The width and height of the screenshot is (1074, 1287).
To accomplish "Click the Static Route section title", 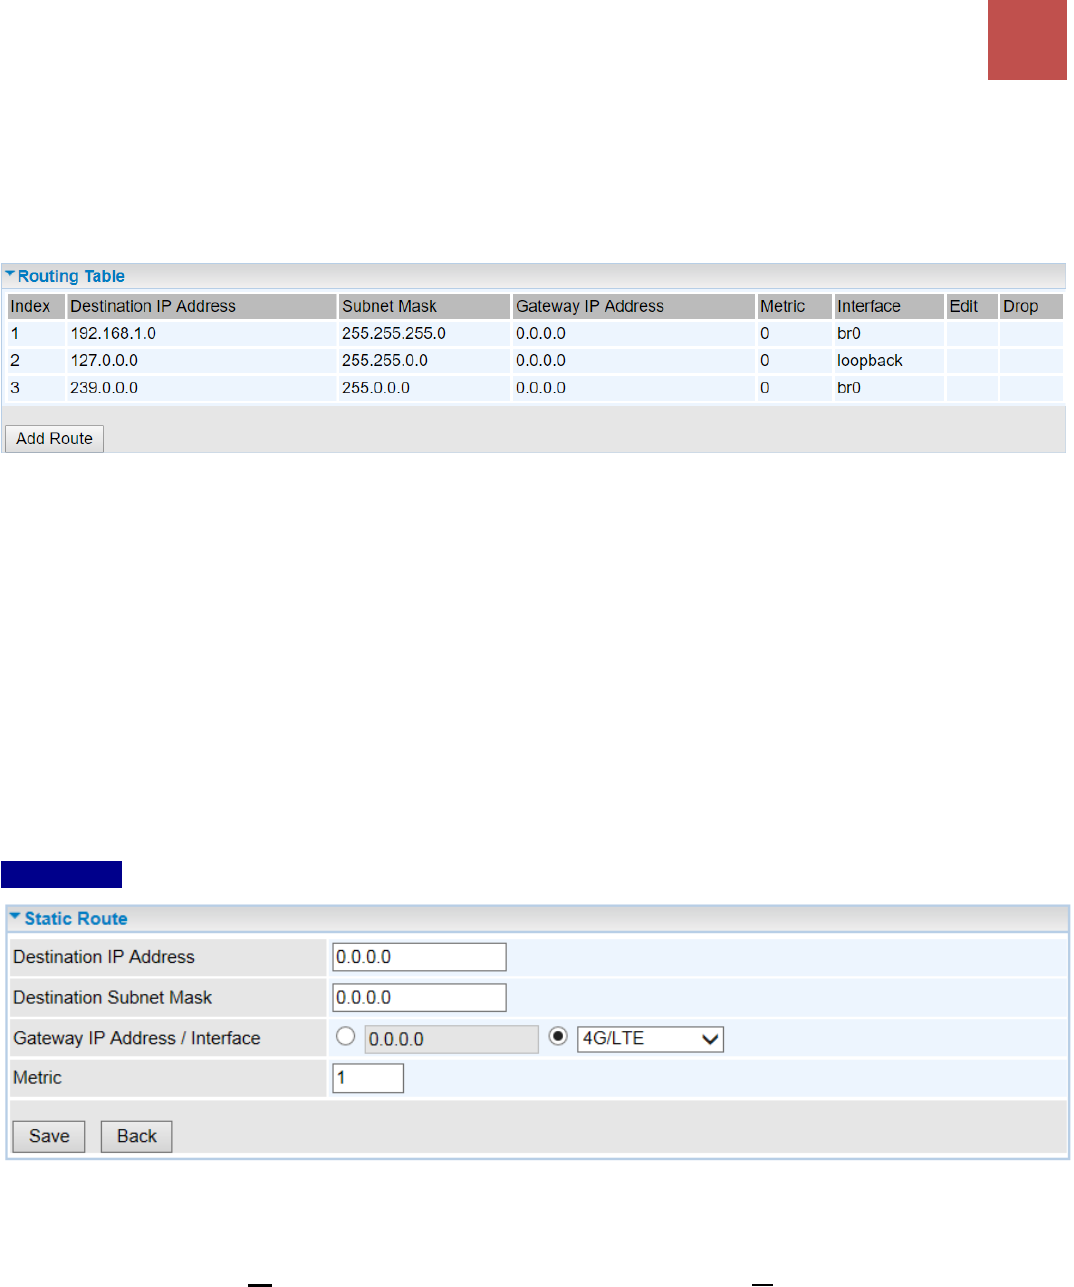I will tap(76, 918).
